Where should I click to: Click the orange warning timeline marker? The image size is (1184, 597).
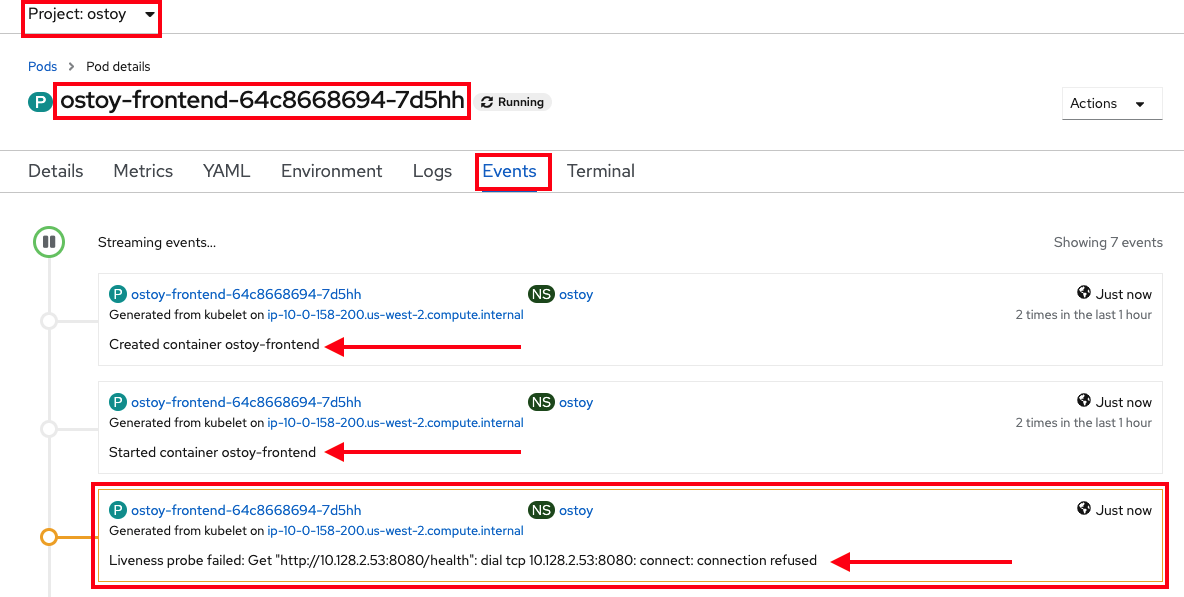tap(48, 537)
